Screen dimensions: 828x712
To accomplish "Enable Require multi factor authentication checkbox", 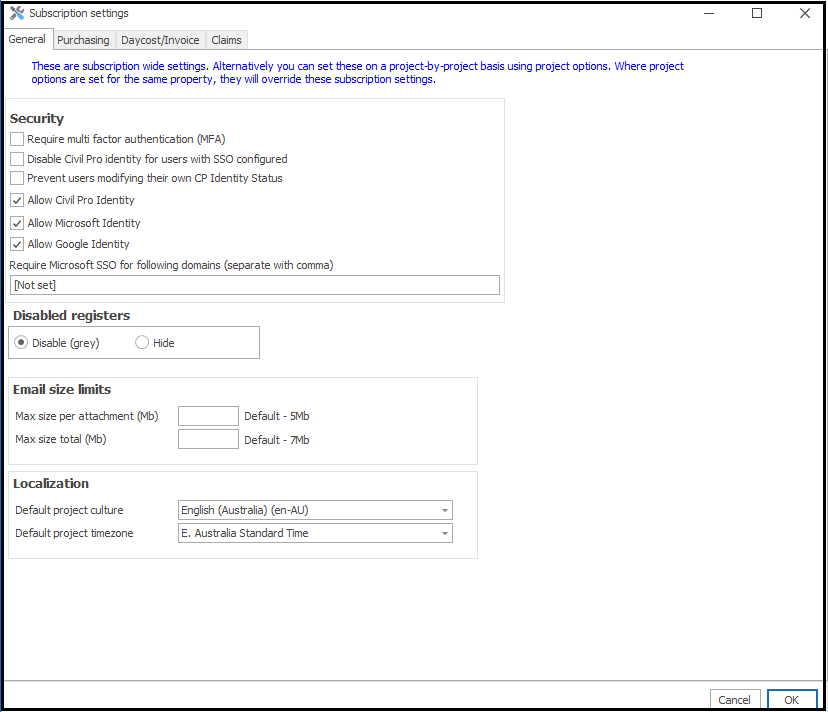I will pos(17,140).
